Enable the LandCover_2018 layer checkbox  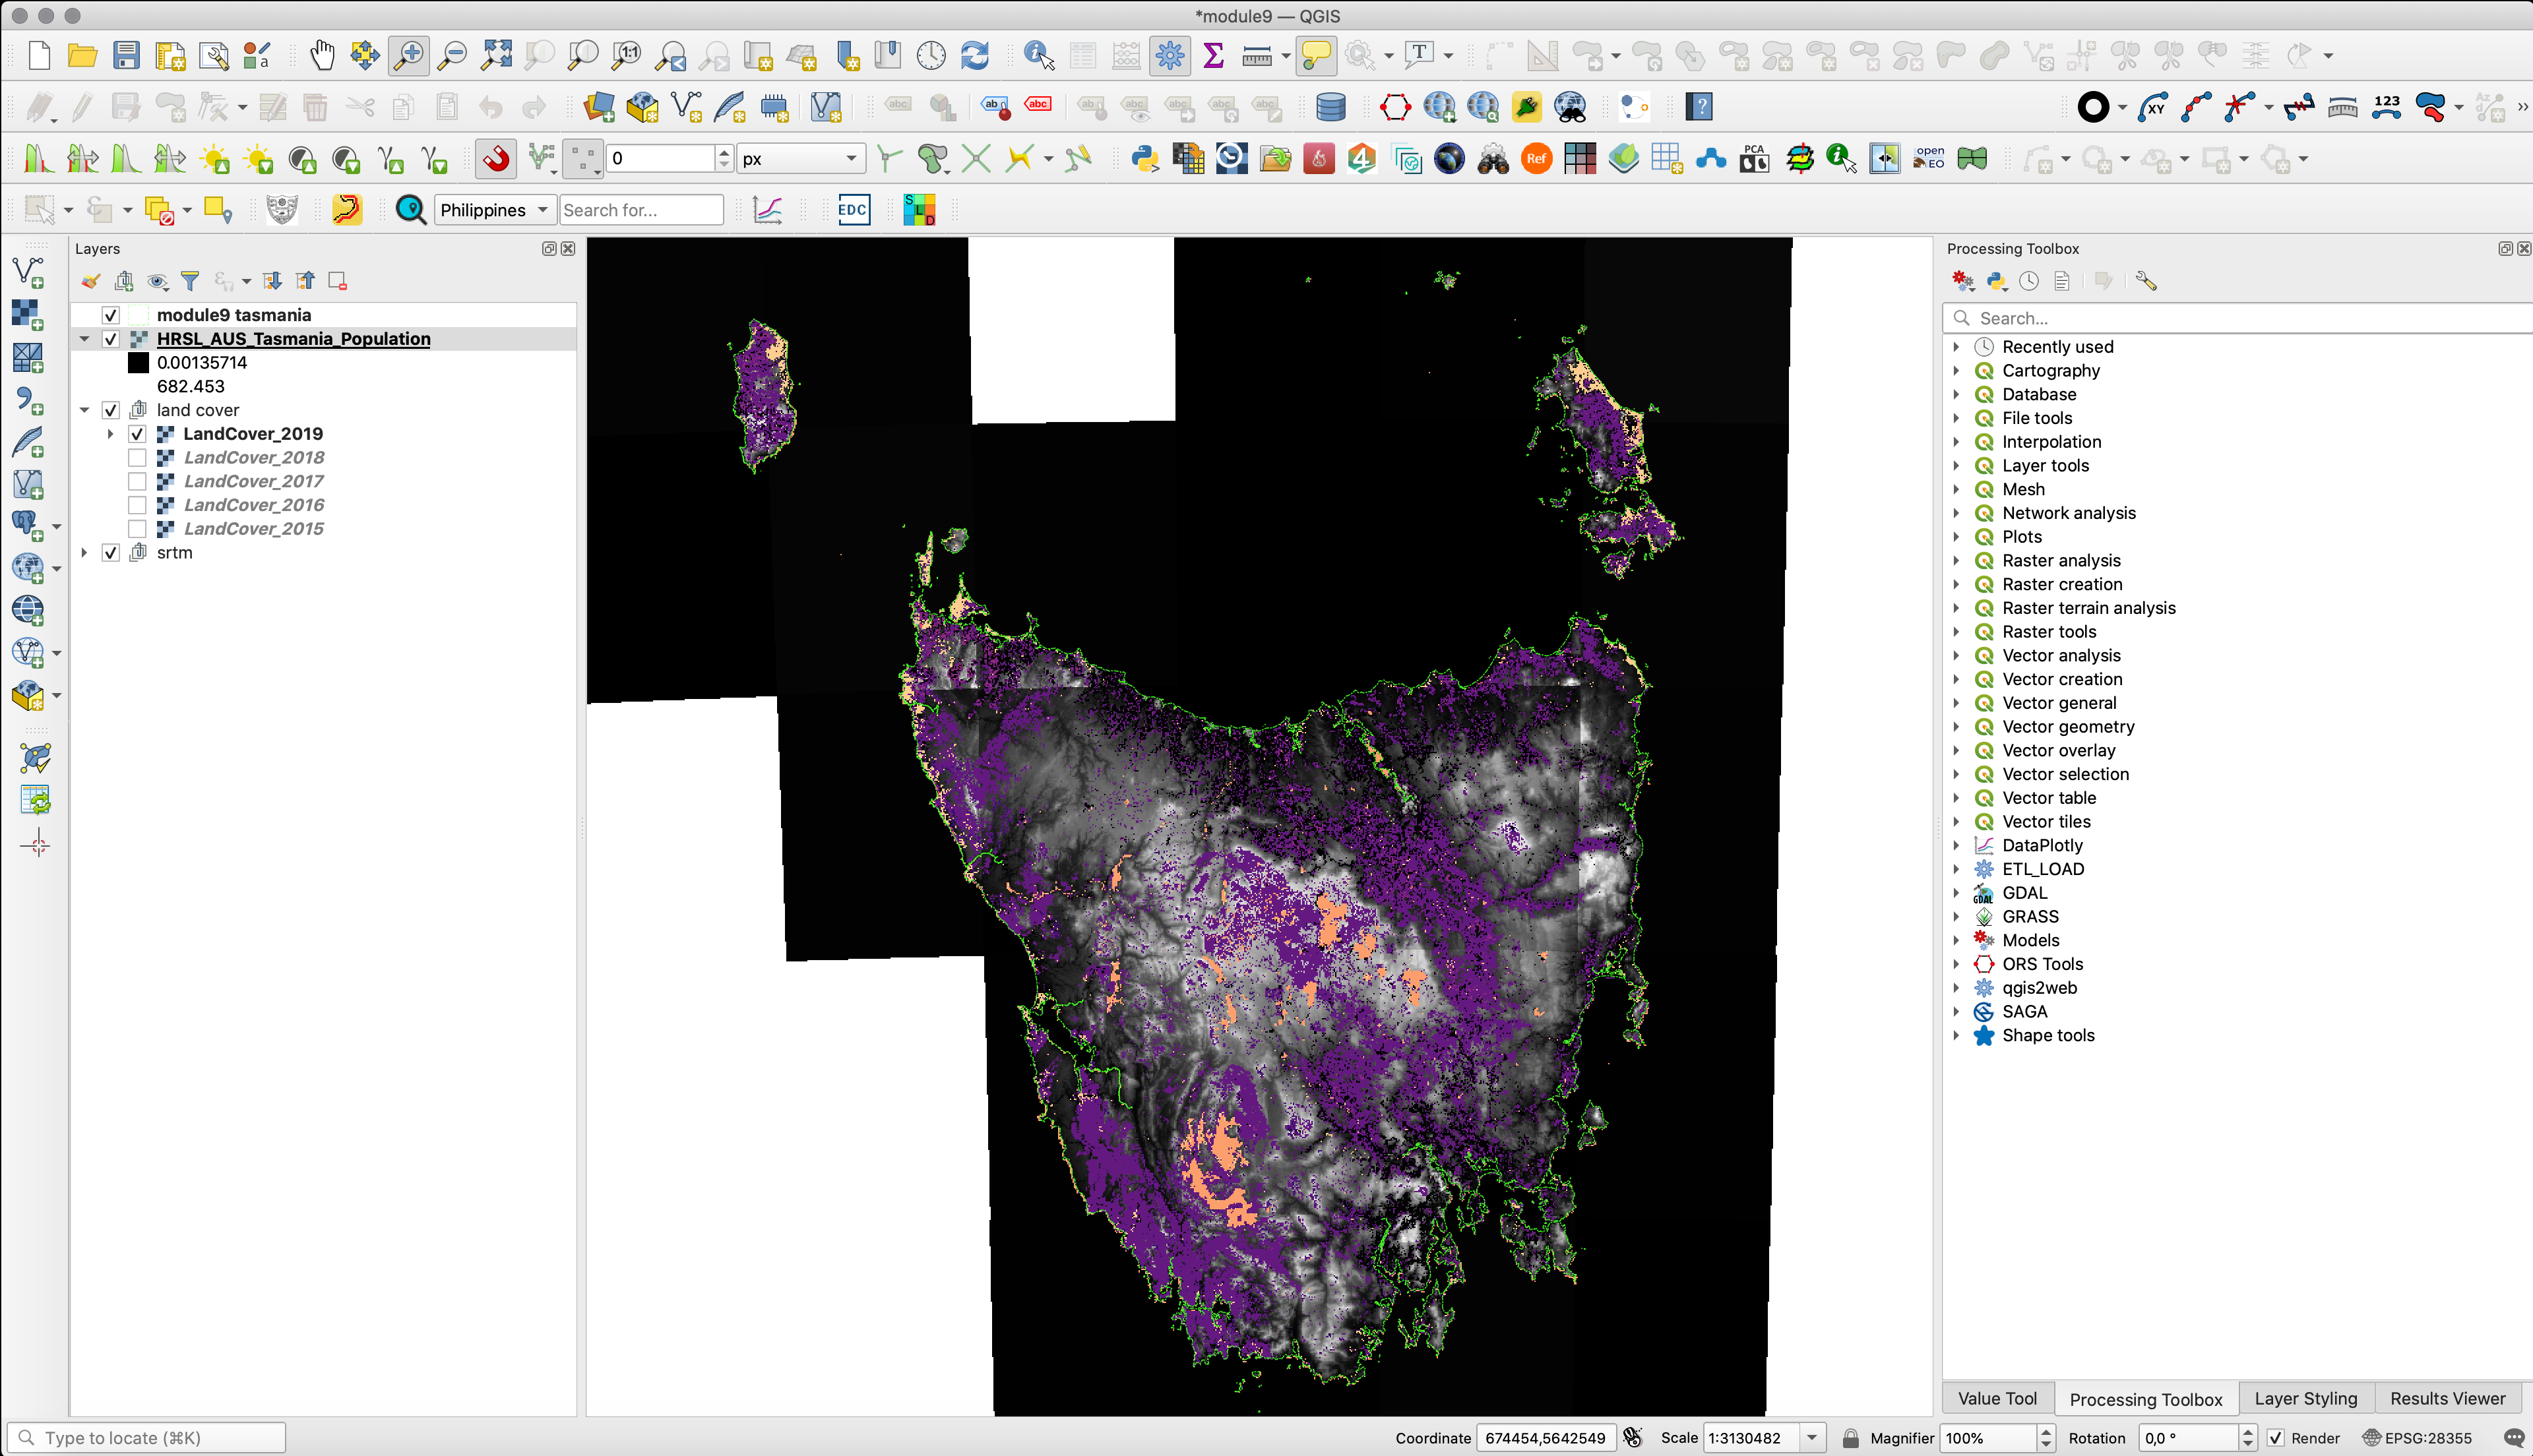pyautogui.click(x=137, y=458)
